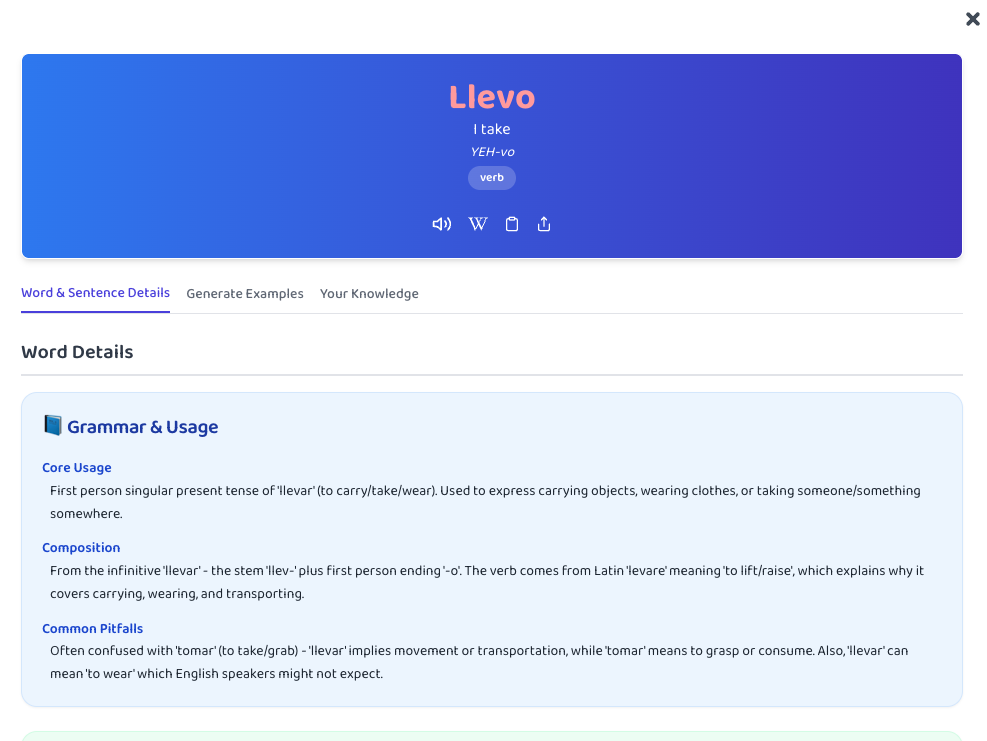Screen dimensions: 987x741
Task: Click the Common Pitfalls section heading
Action: [x=93, y=628]
